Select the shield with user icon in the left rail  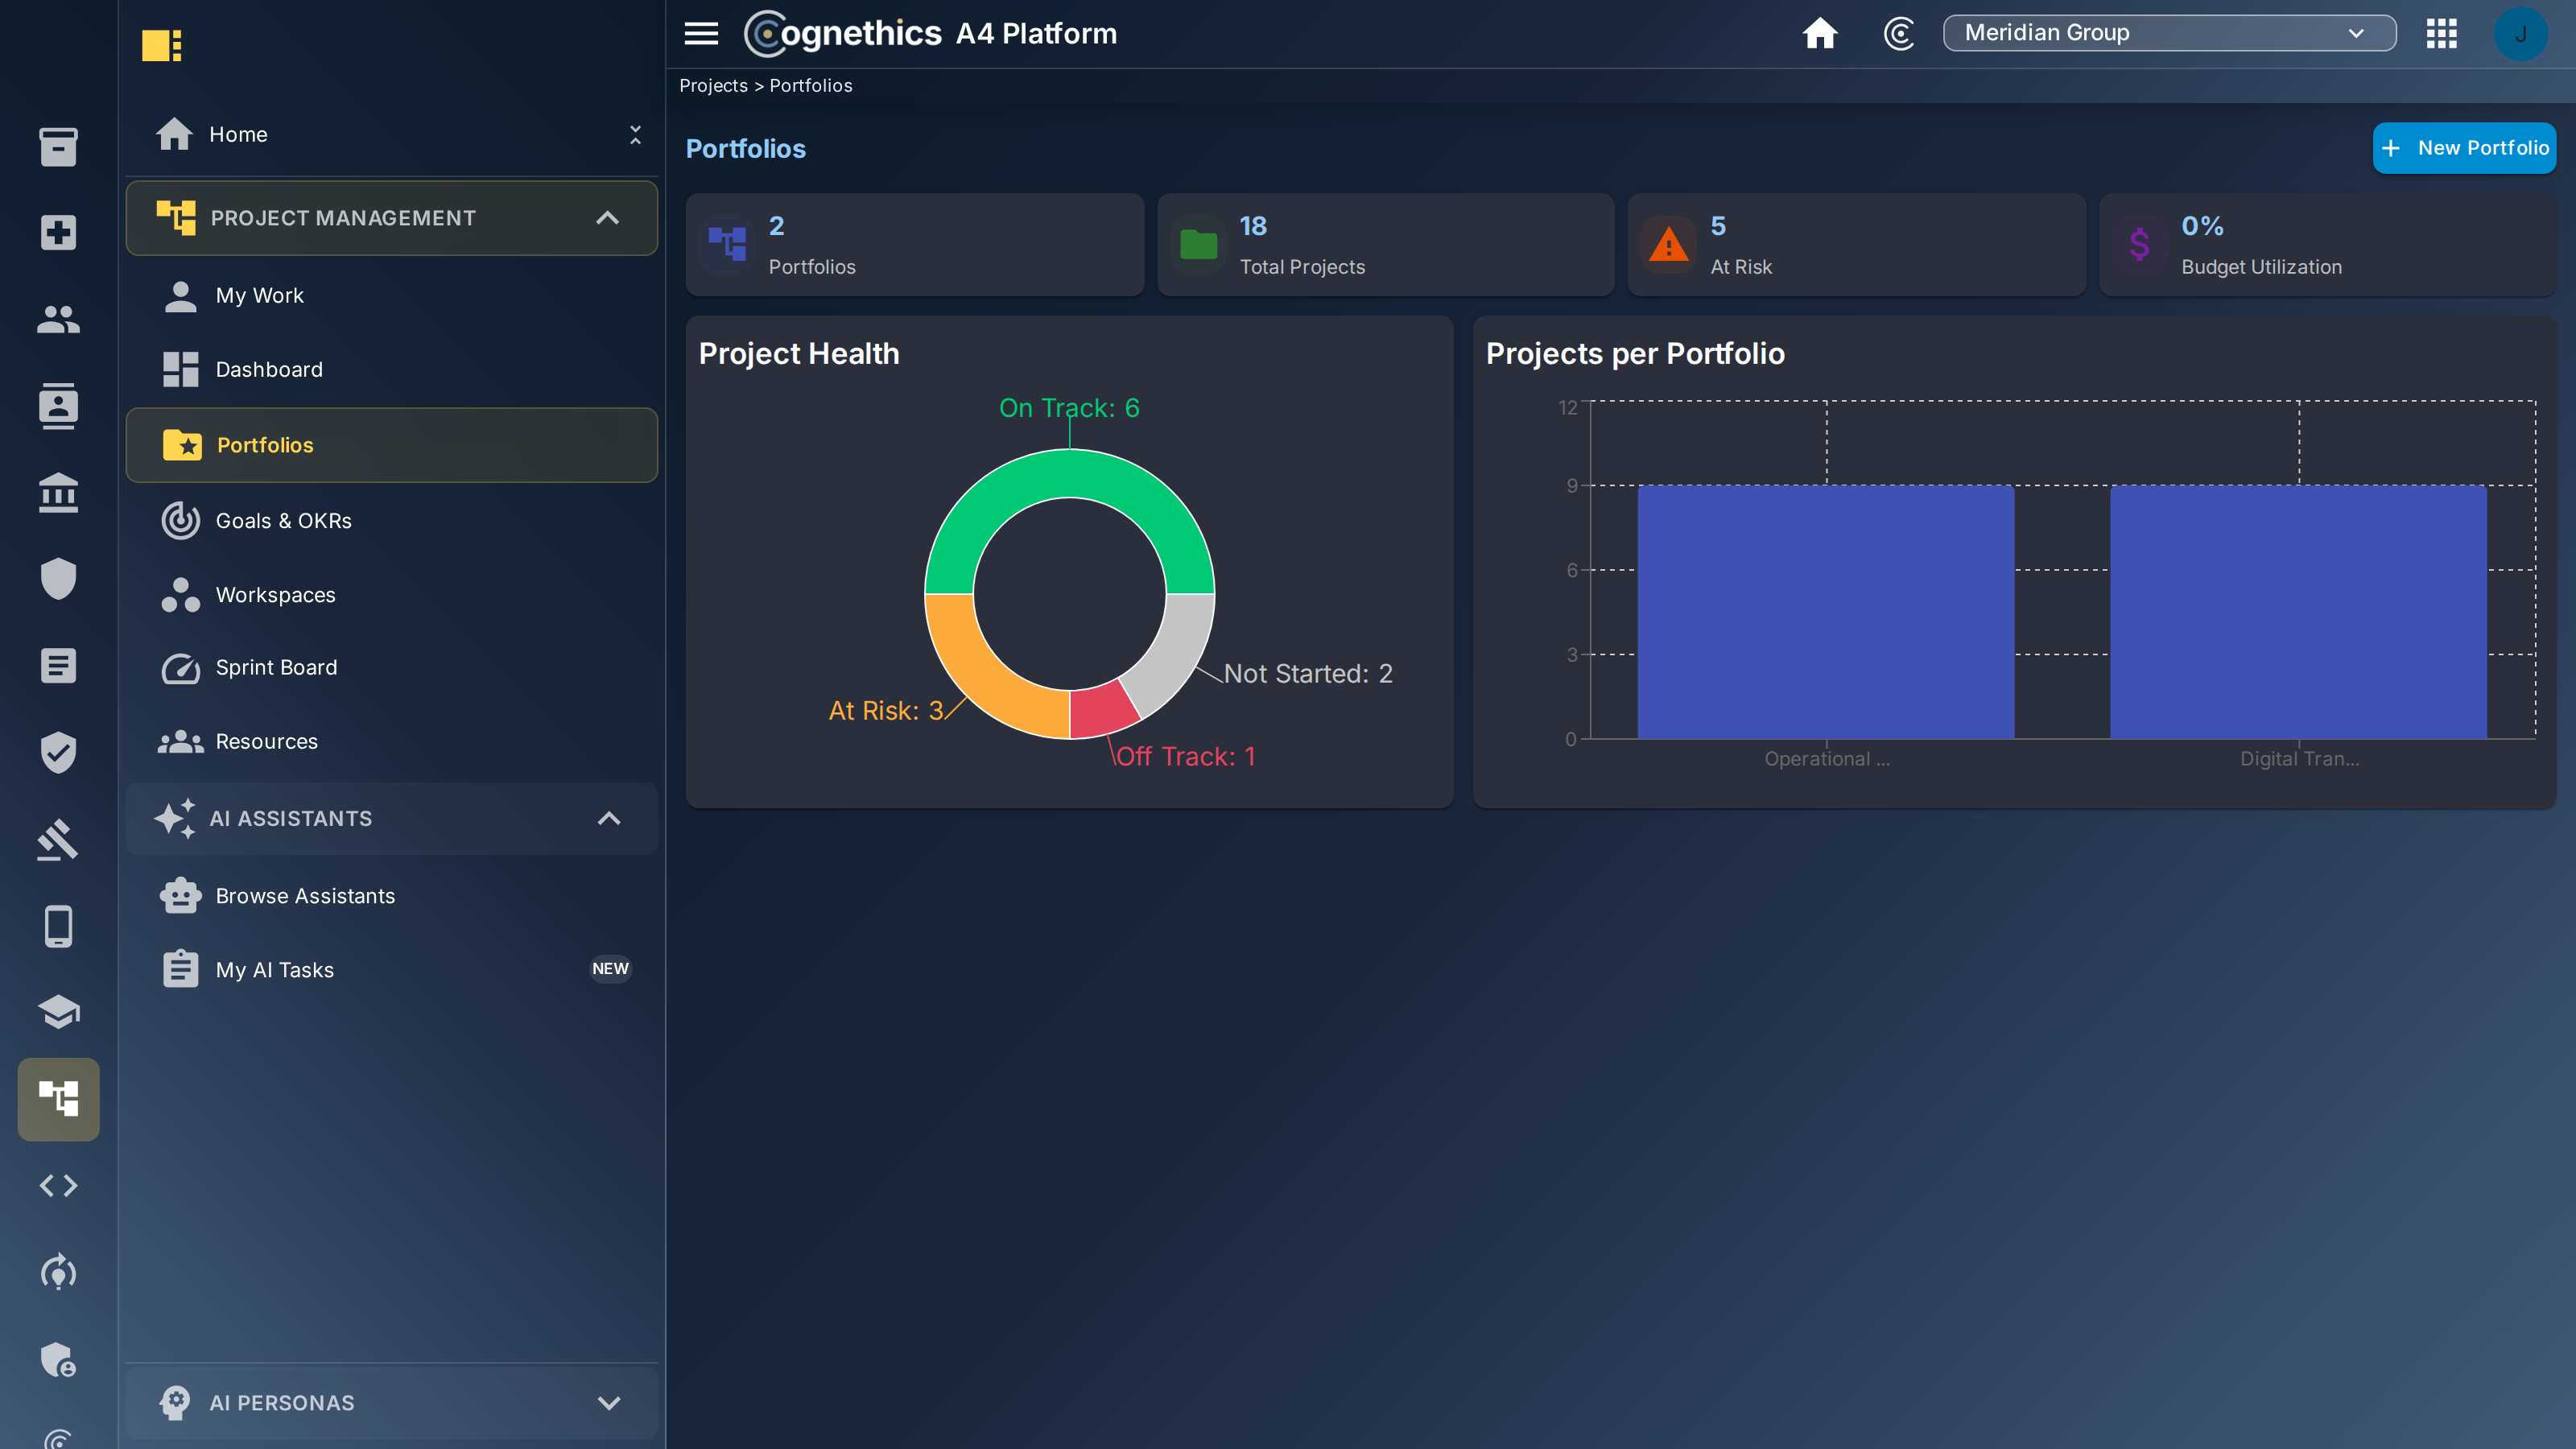[58, 1359]
